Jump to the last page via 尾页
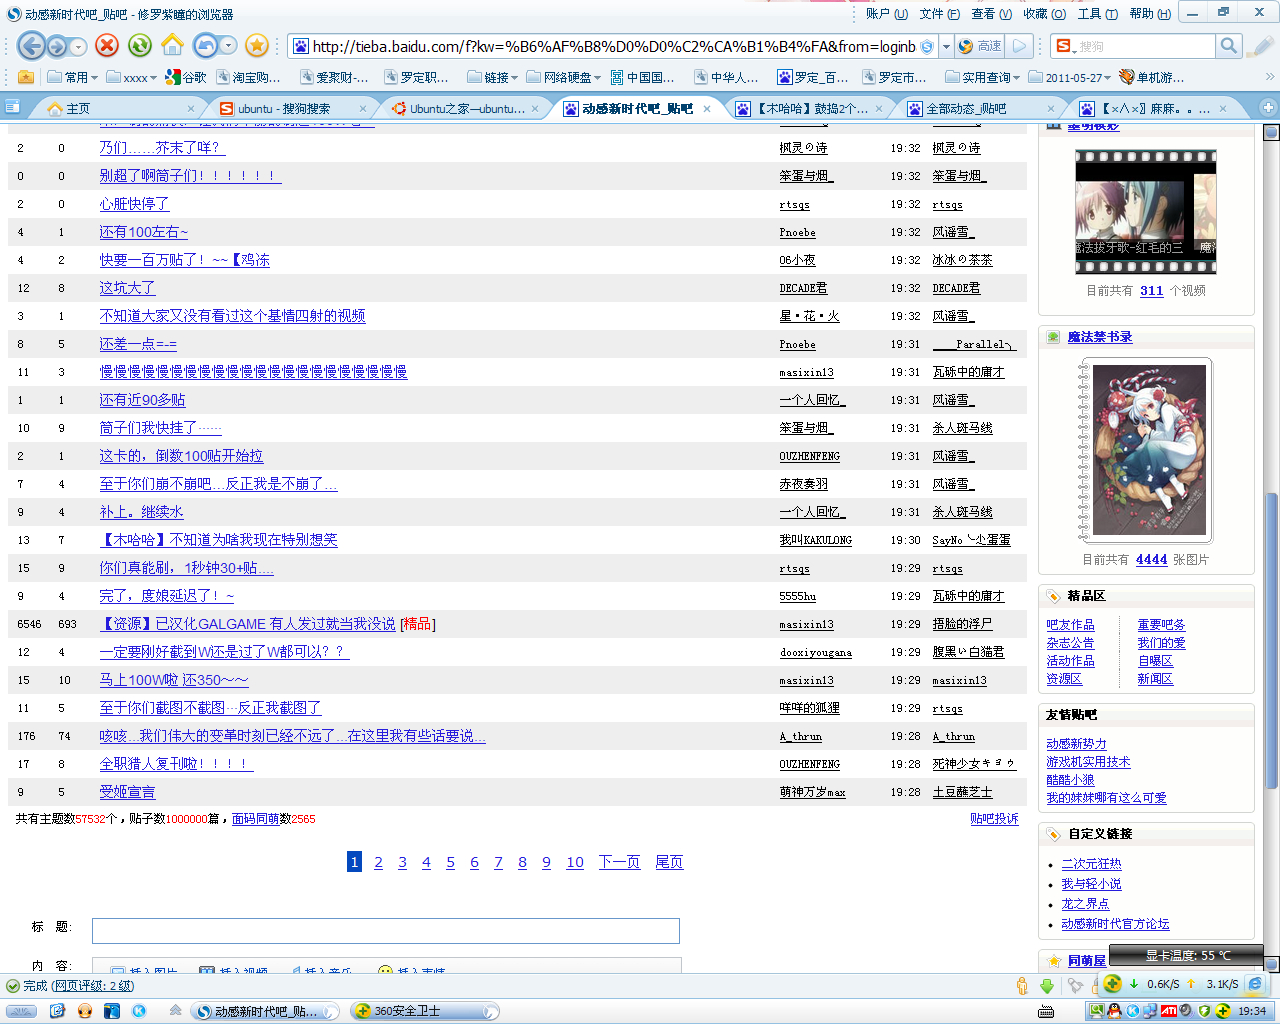 tap(669, 862)
